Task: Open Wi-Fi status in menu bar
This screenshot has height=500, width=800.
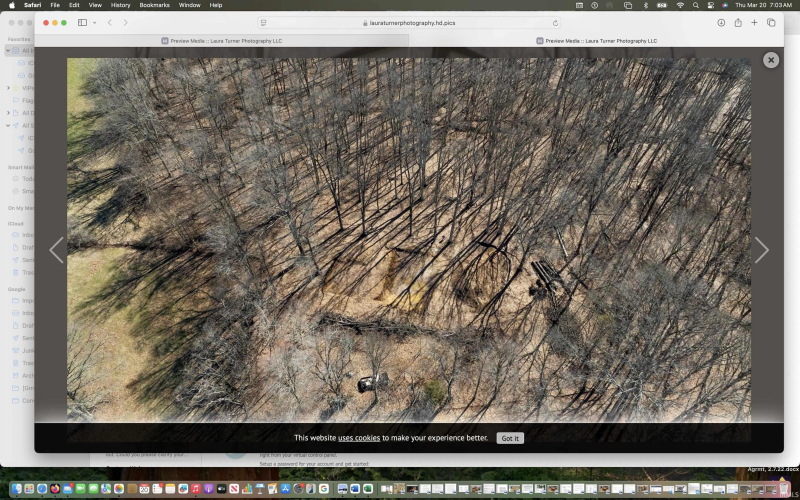Action: click(x=680, y=5)
